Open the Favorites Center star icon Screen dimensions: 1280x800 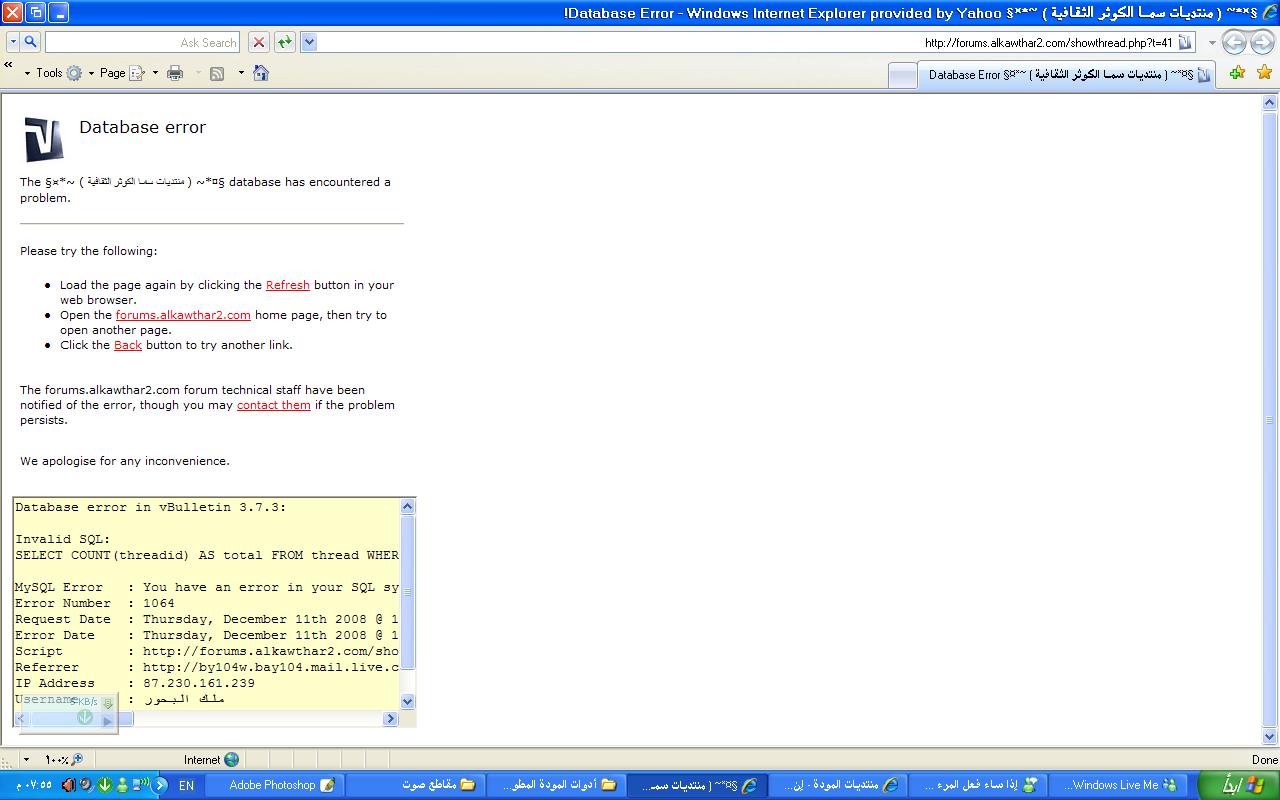1264,73
